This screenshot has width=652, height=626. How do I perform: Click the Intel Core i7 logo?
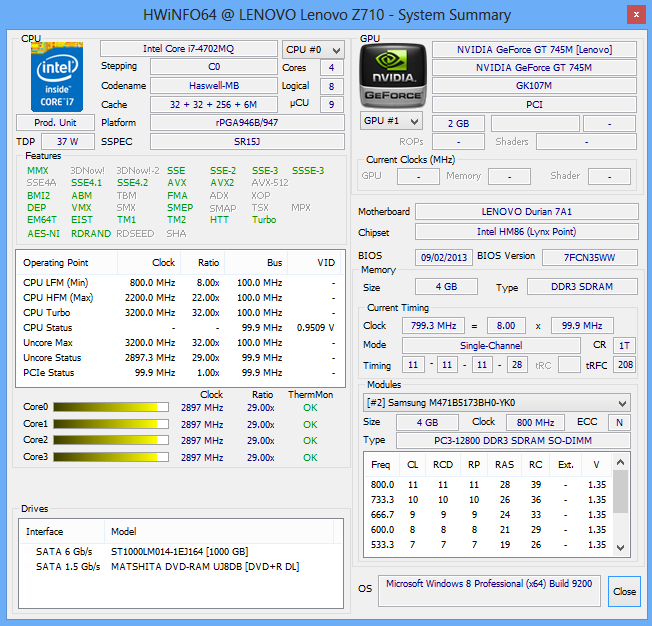coord(57,77)
